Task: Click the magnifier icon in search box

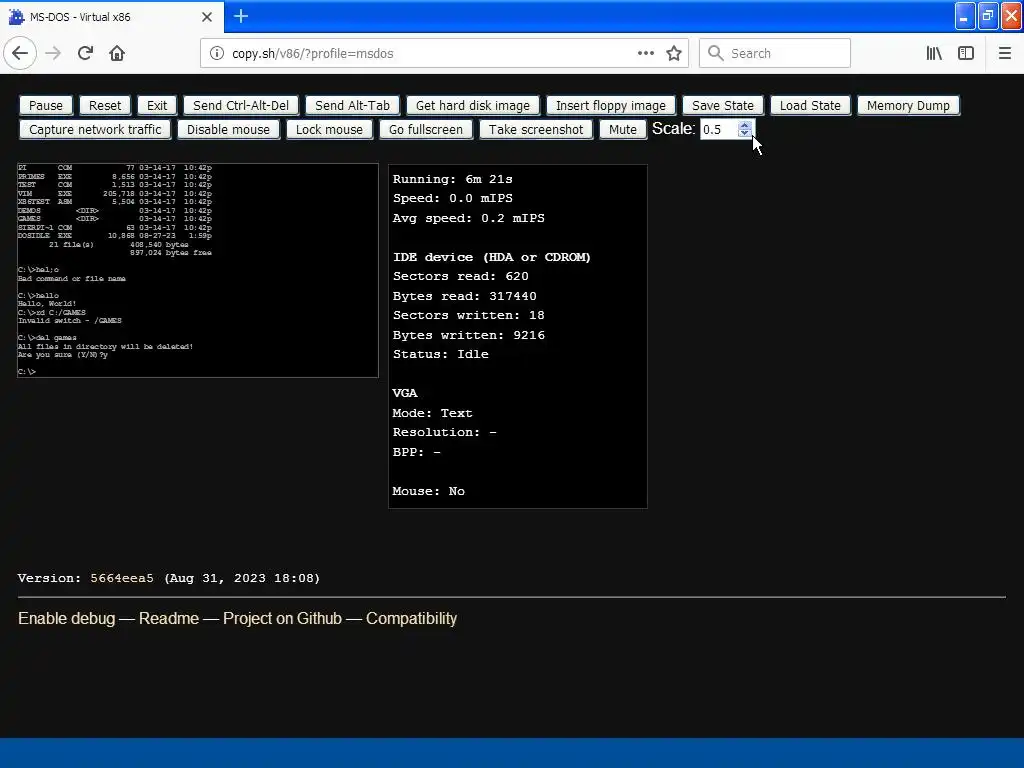Action: [x=716, y=54]
